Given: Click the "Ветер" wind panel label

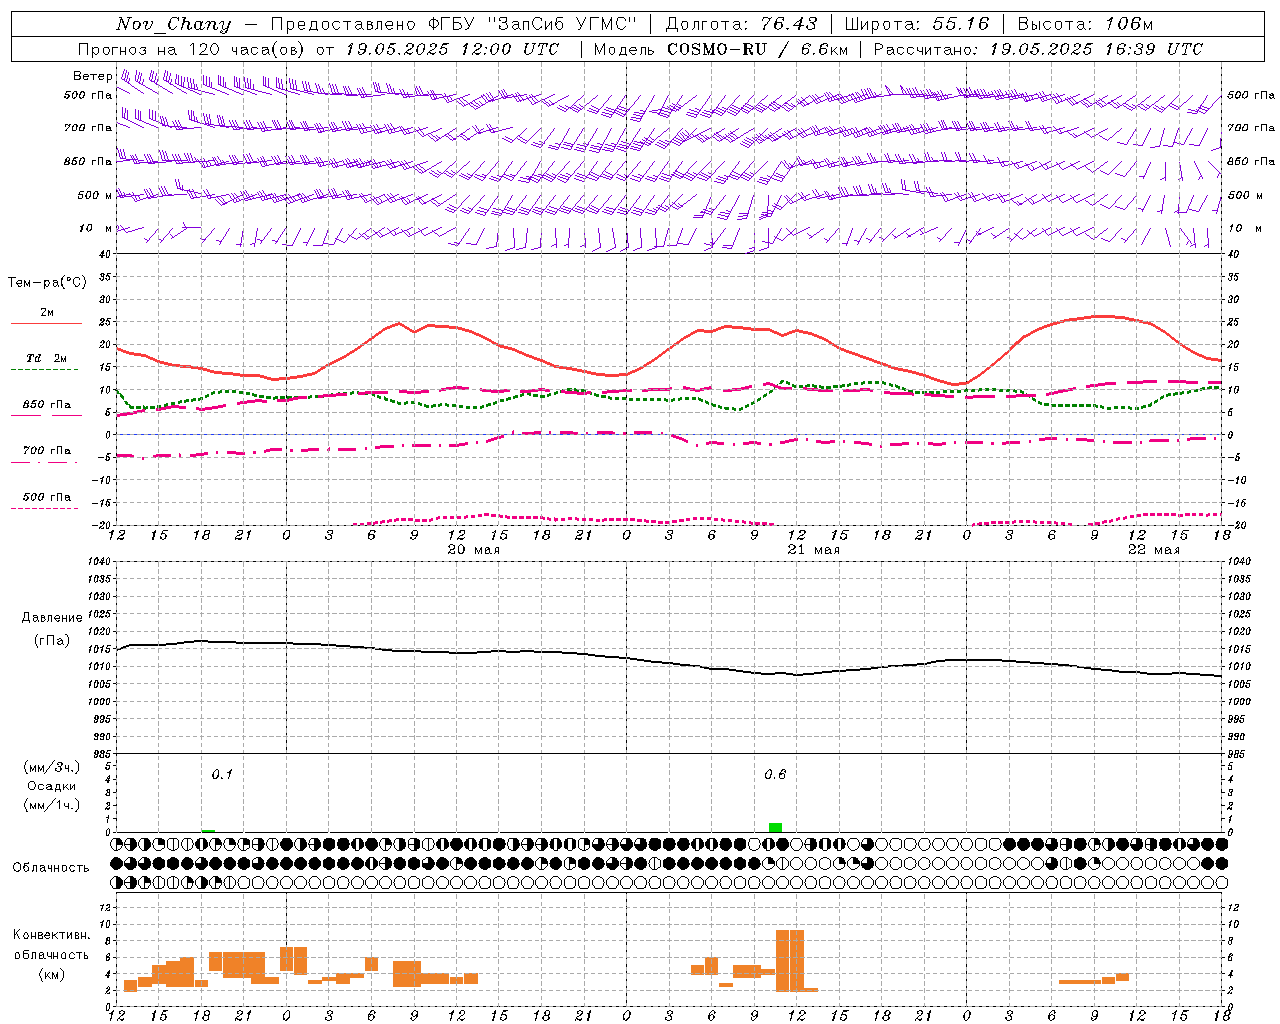Looking at the screenshot, I should tap(92, 76).
